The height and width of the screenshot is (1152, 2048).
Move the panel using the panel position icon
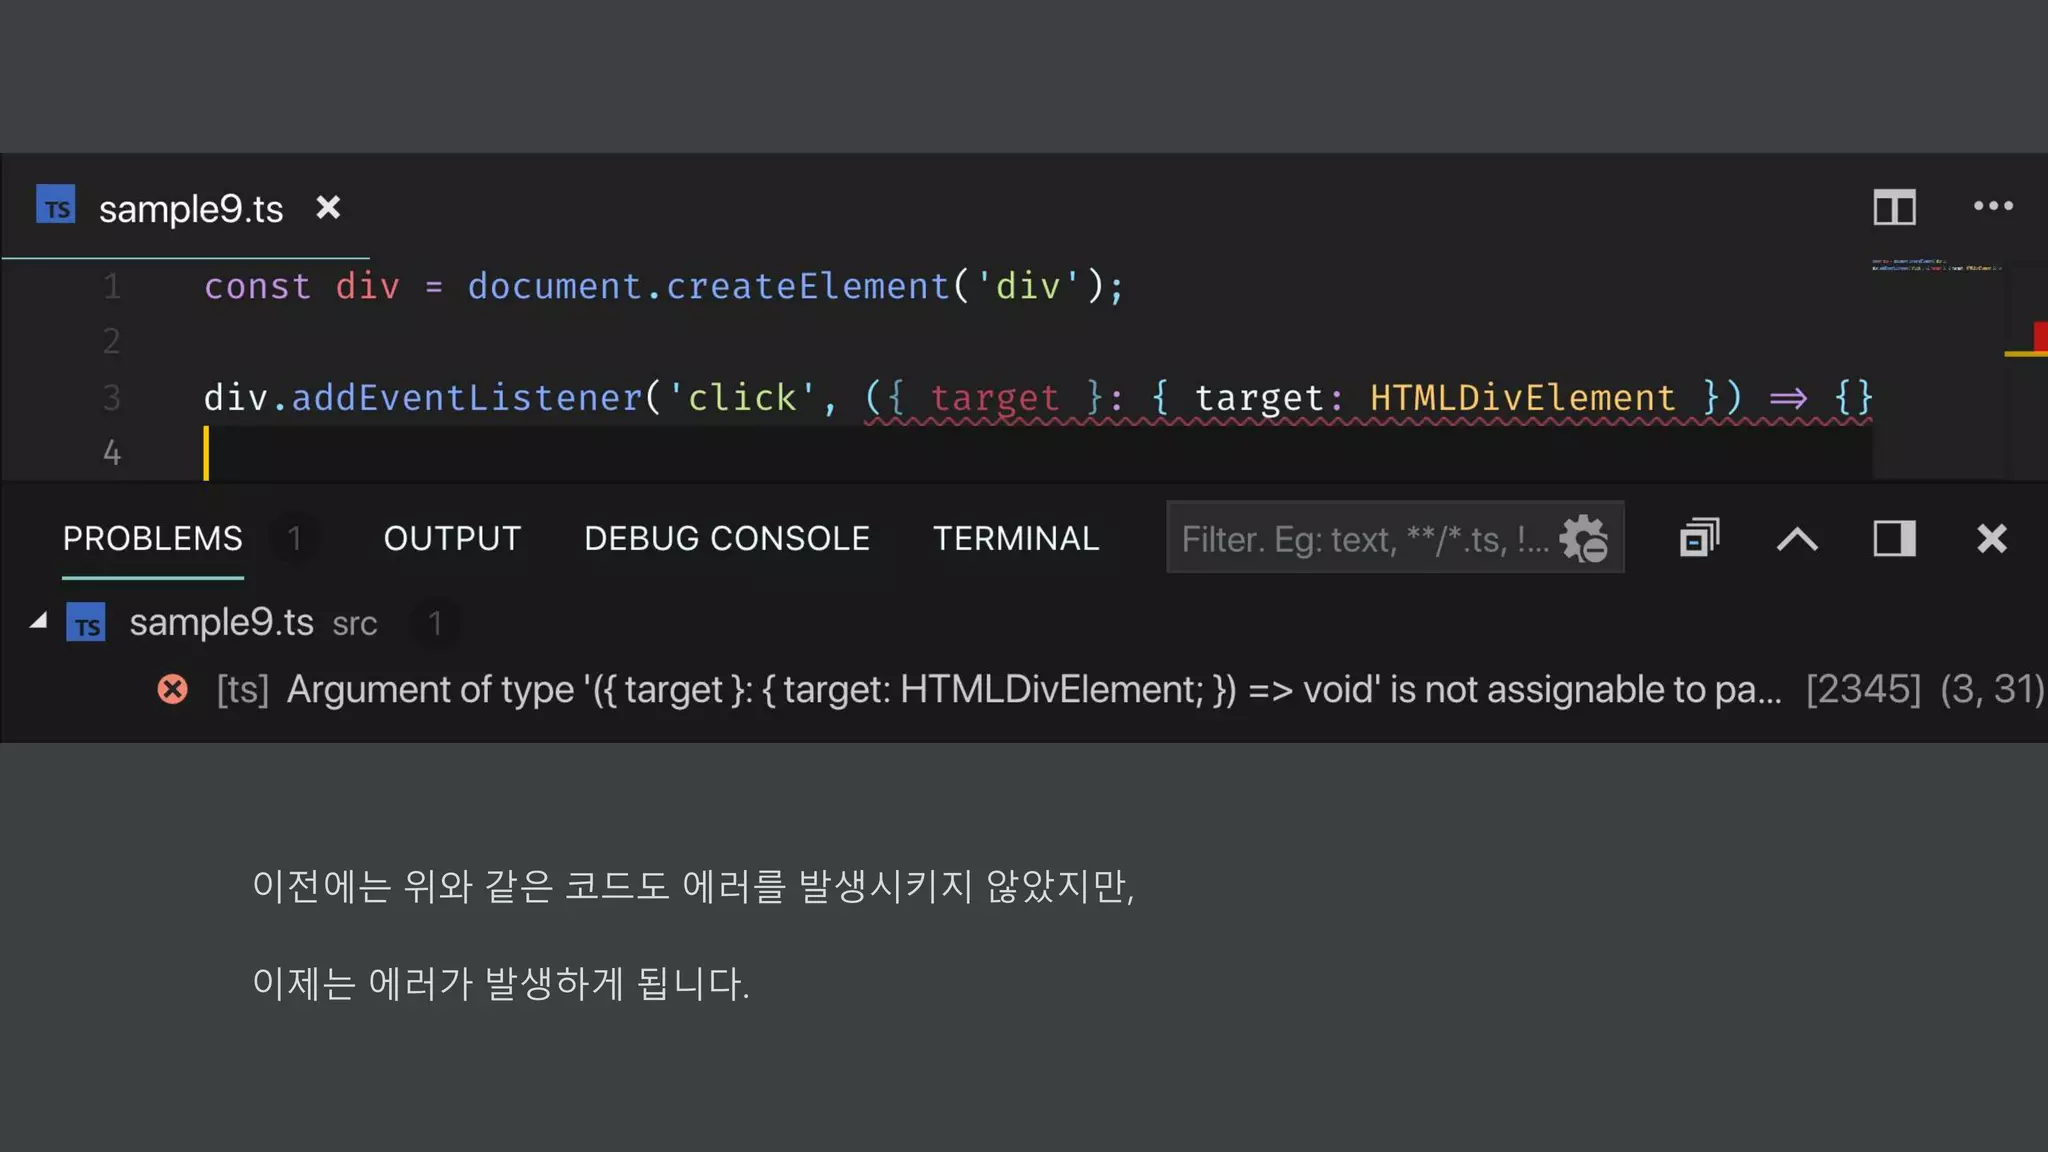[x=1894, y=538]
